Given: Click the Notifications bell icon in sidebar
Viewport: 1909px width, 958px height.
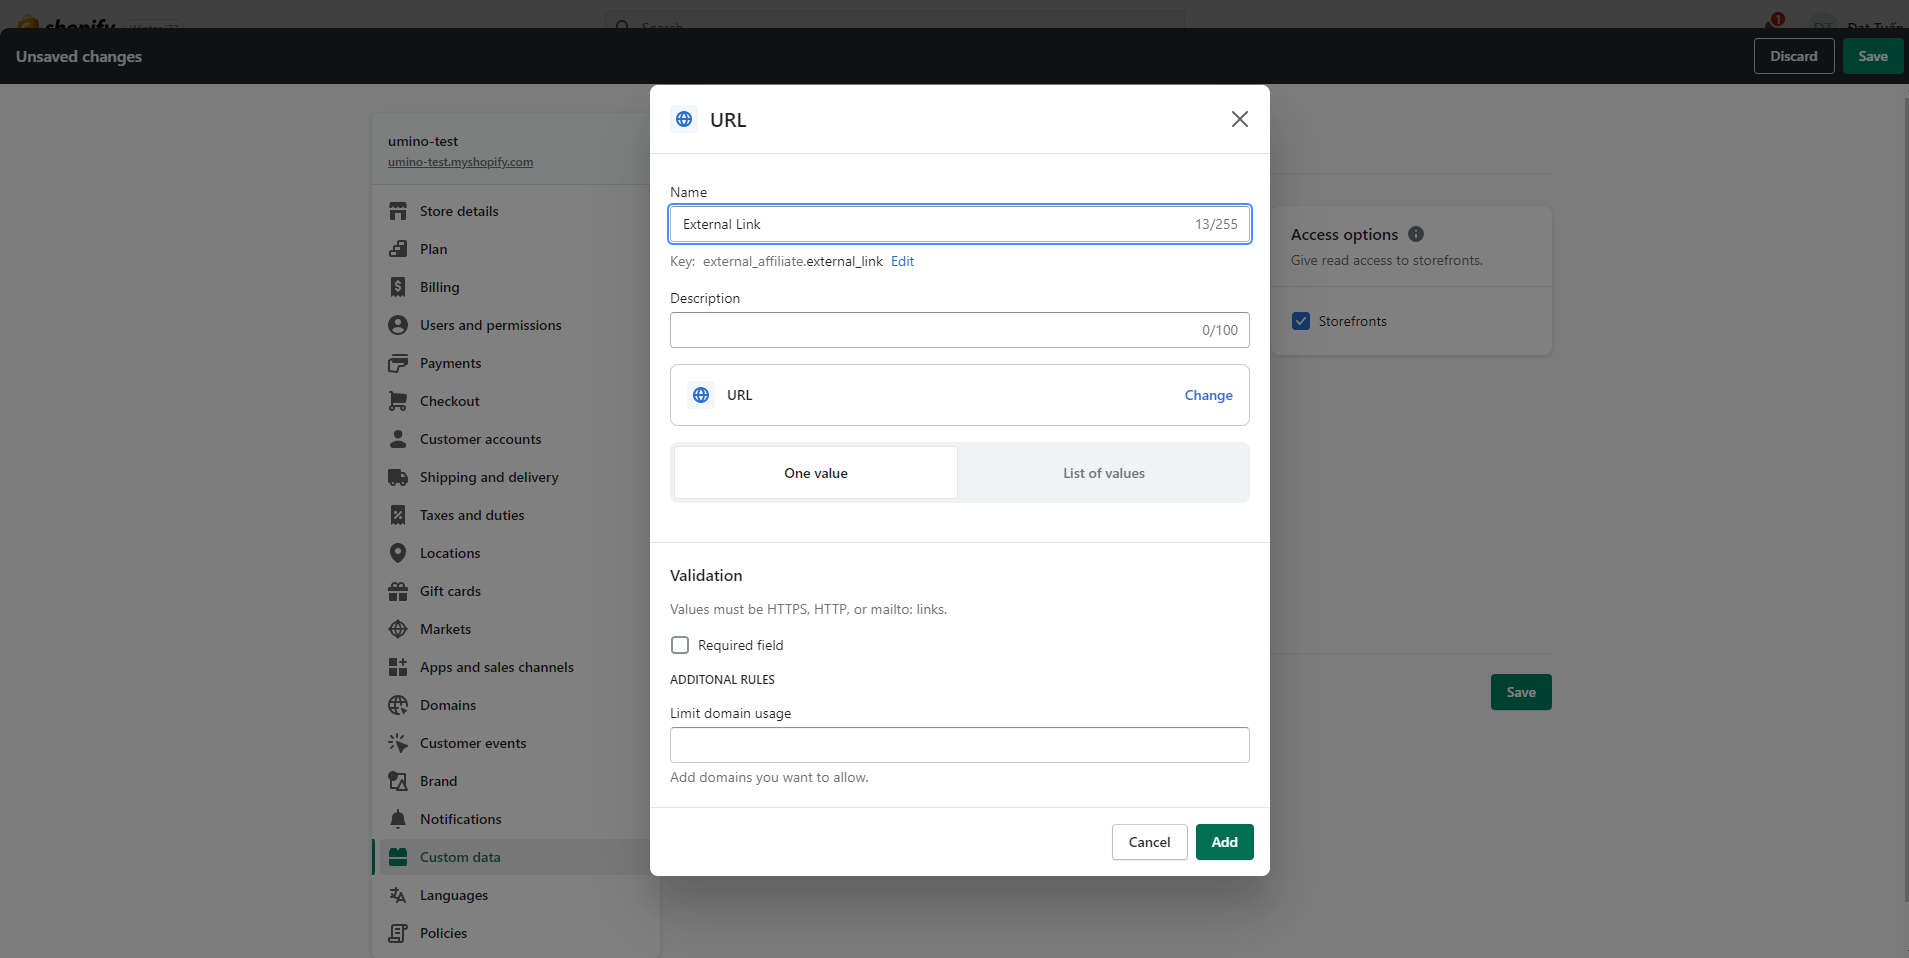Looking at the screenshot, I should (398, 819).
